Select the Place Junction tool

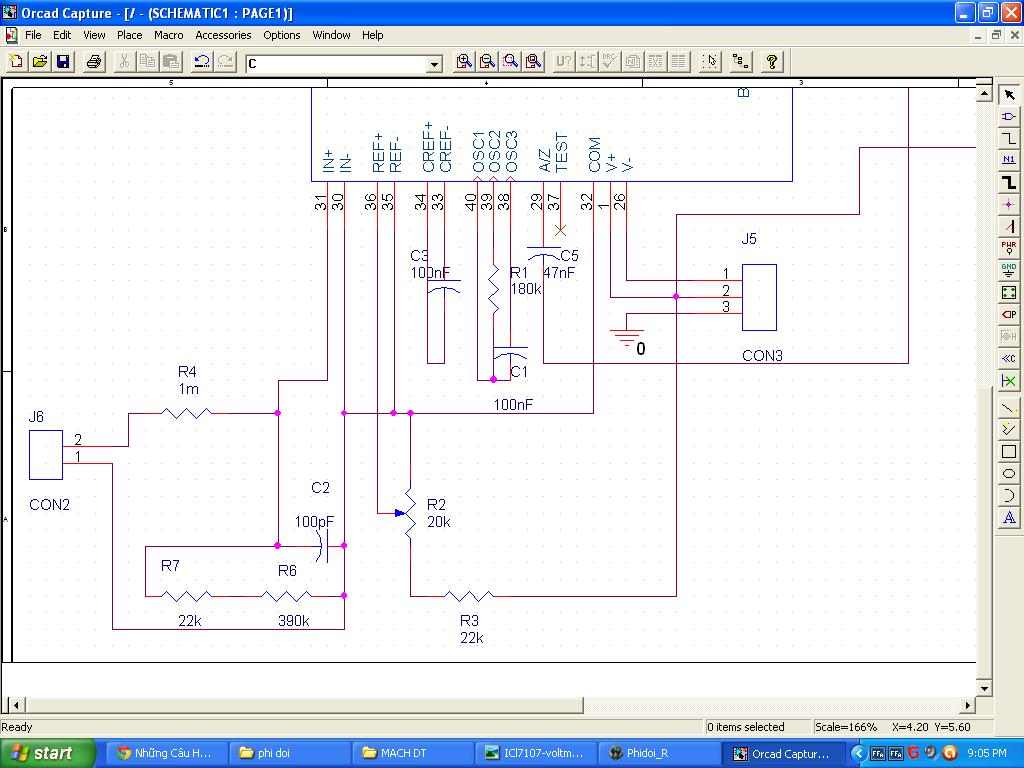click(x=1009, y=204)
